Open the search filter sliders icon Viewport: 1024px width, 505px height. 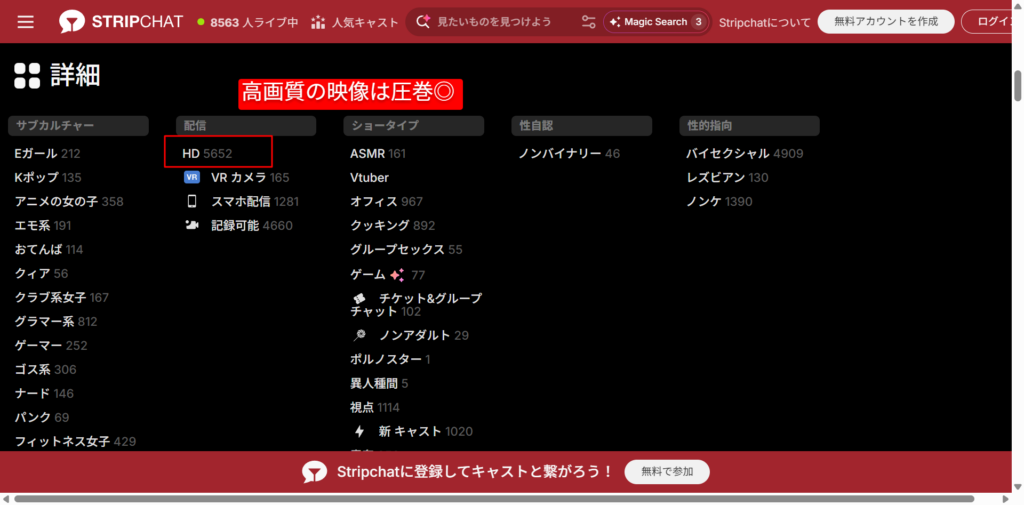tap(588, 22)
